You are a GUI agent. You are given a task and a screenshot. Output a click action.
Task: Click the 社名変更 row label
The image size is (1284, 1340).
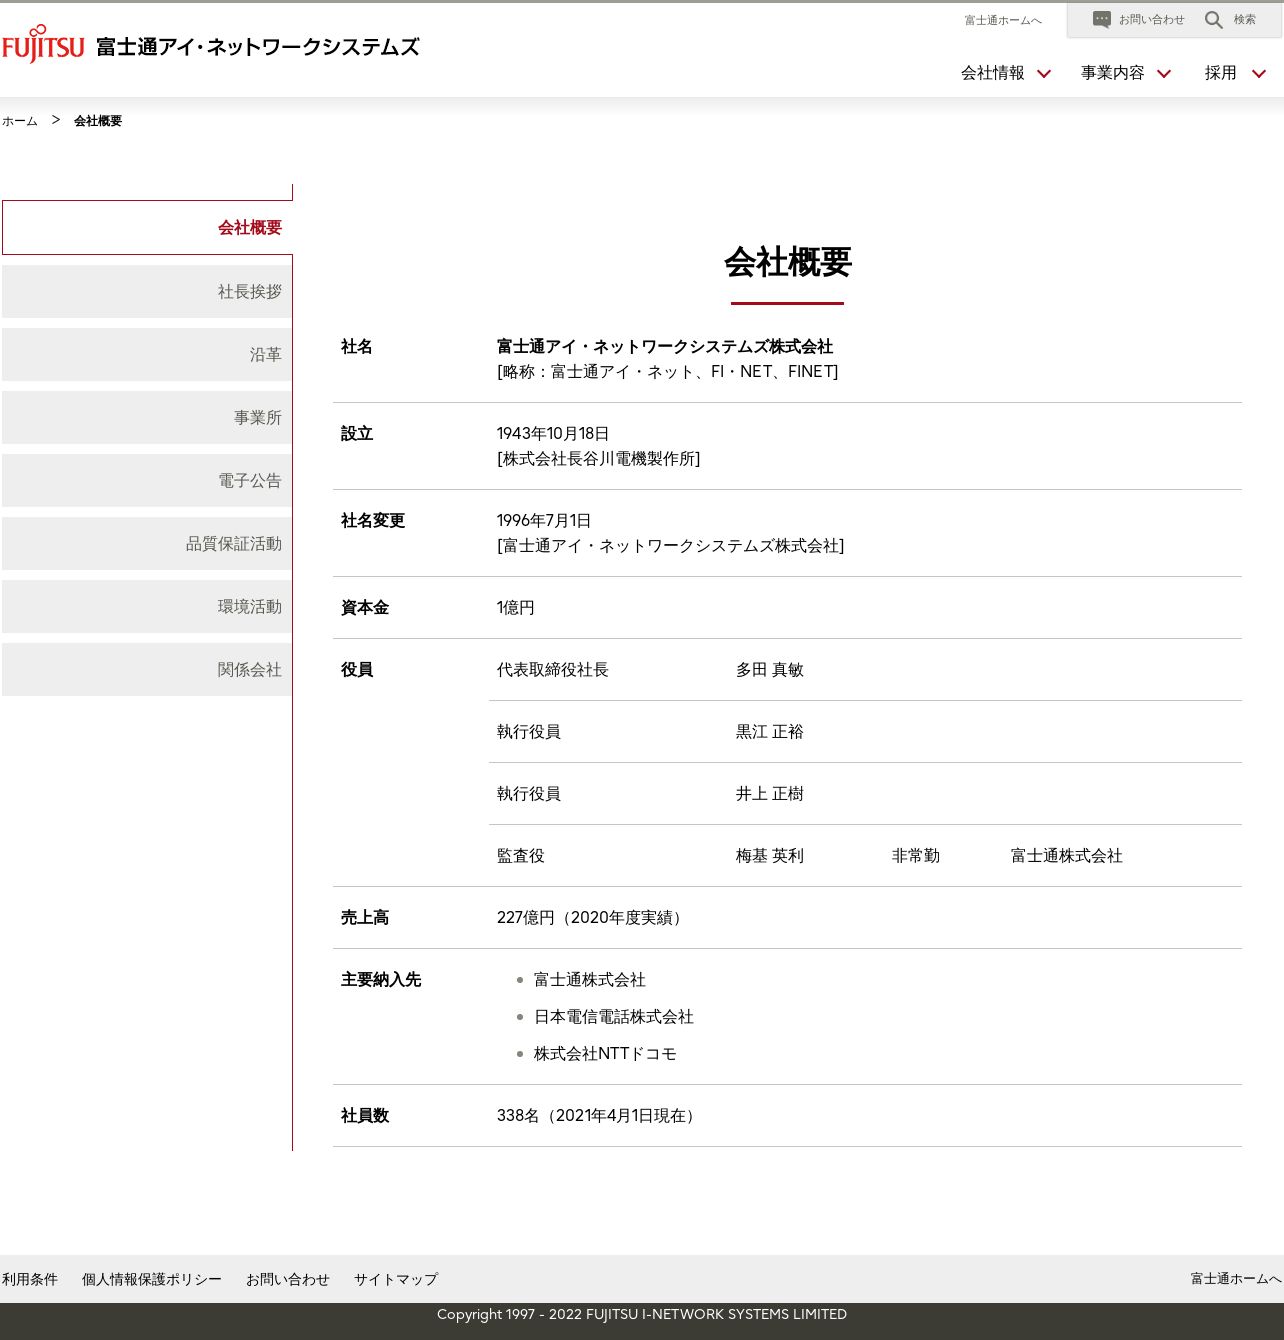click(373, 521)
